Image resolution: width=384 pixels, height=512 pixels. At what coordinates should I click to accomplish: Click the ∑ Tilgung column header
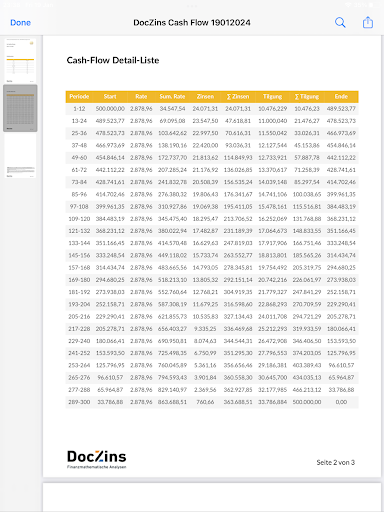click(x=307, y=97)
